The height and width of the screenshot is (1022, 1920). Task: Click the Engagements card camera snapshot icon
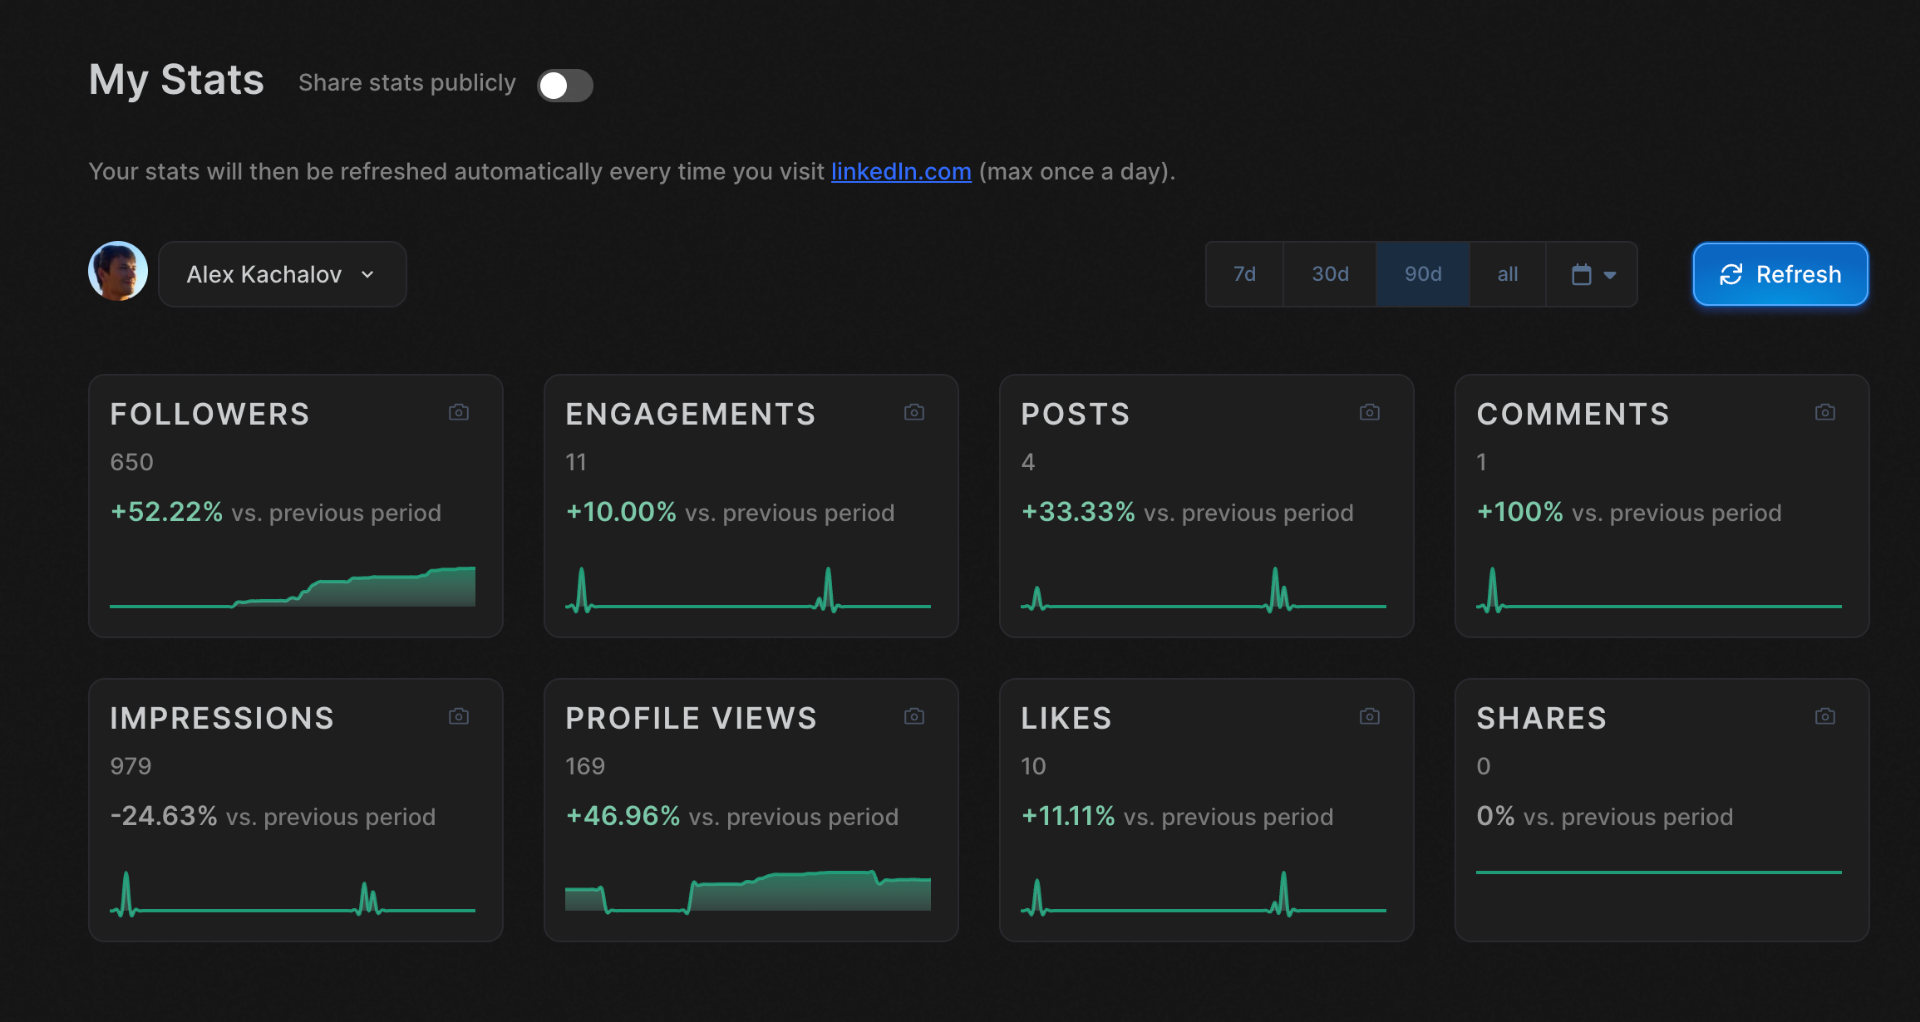pyautogui.click(x=914, y=412)
